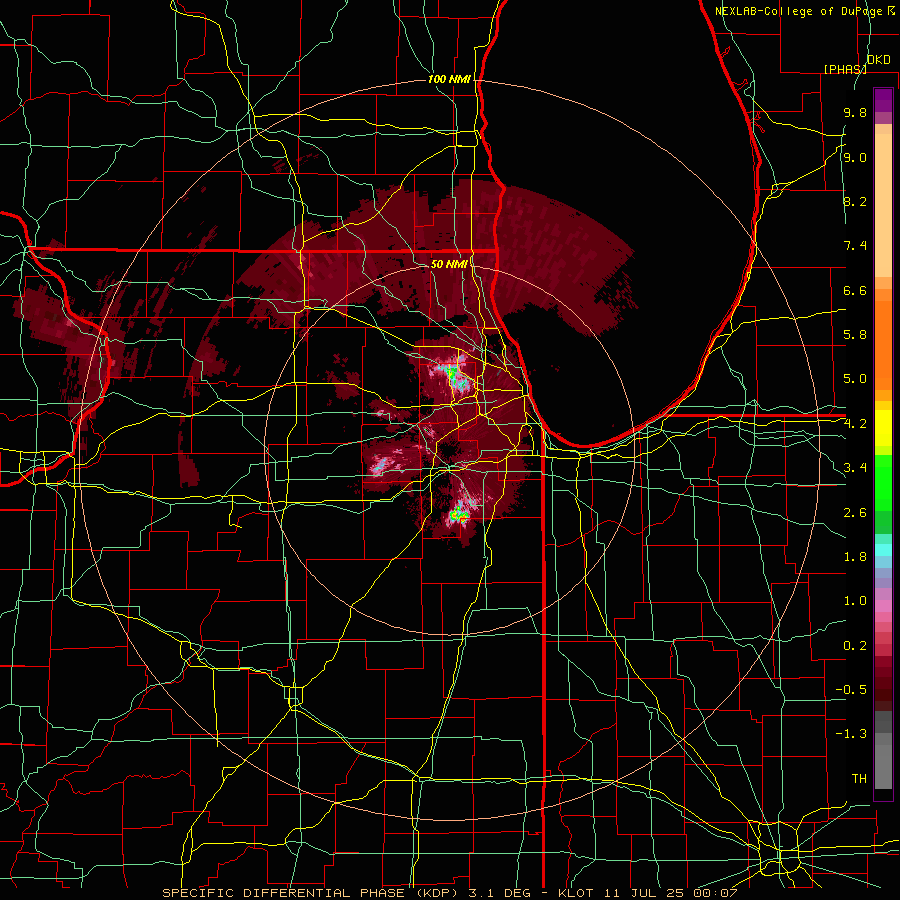Click the 5.8 scale value
Screen dimensions: 900x900
855,335
